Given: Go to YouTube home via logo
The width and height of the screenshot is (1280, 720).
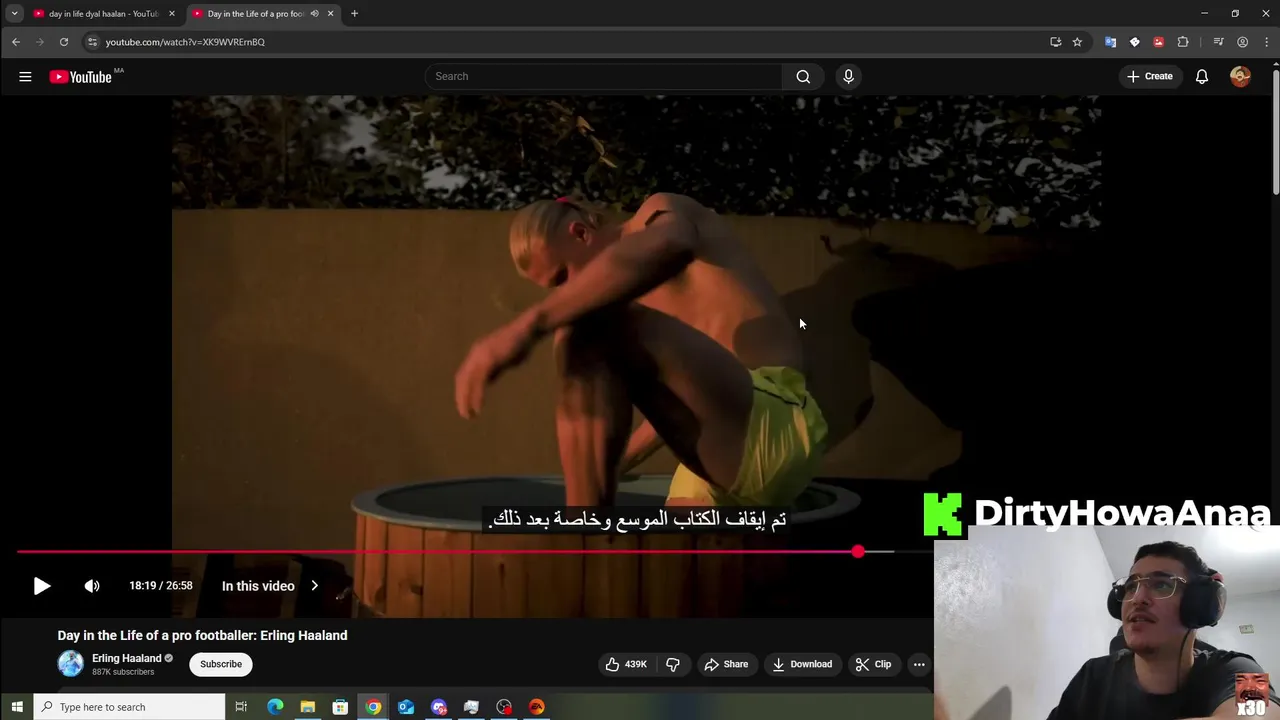Looking at the screenshot, I should [80, 77].
